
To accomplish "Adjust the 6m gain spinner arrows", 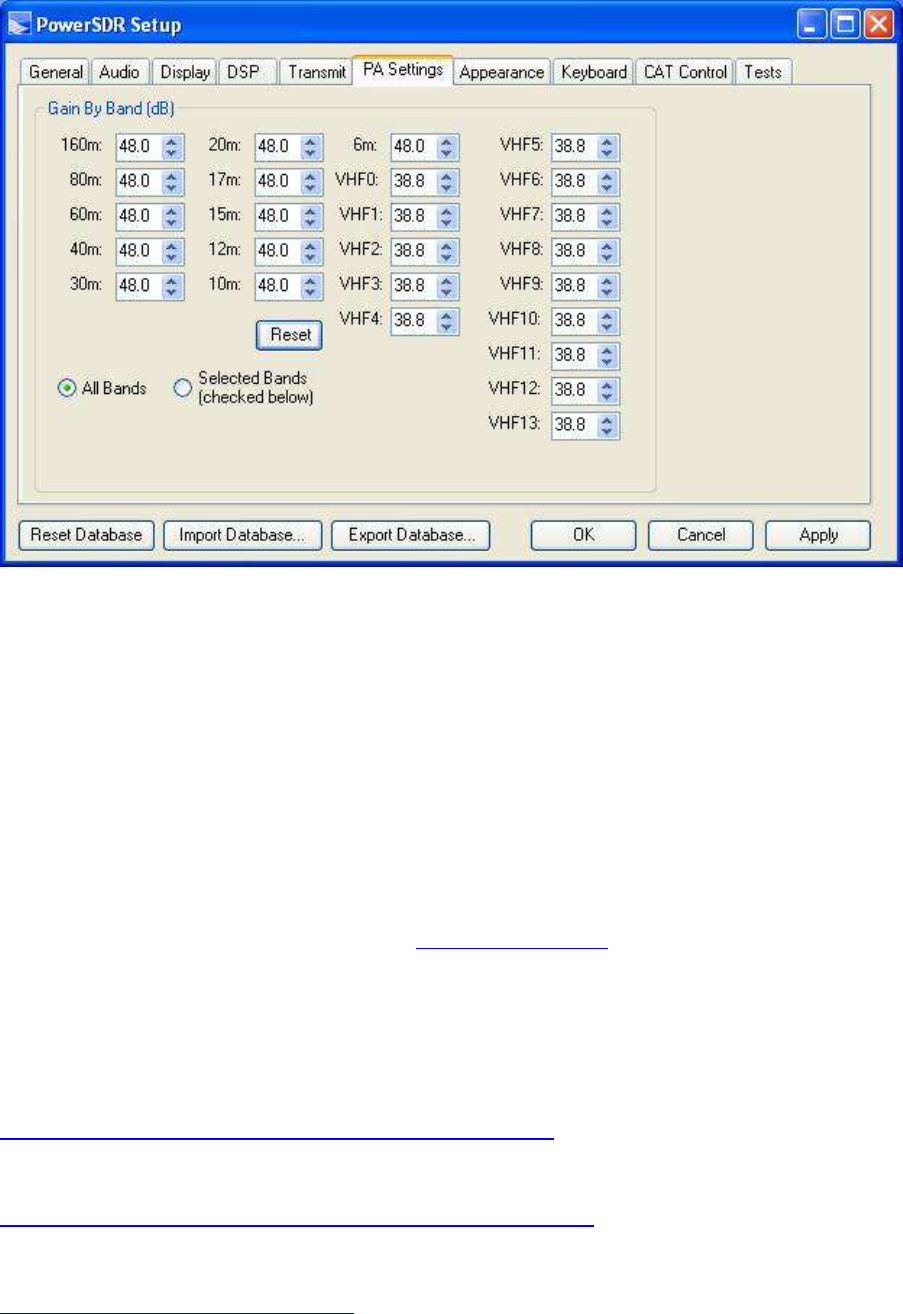I will (448, 147).
